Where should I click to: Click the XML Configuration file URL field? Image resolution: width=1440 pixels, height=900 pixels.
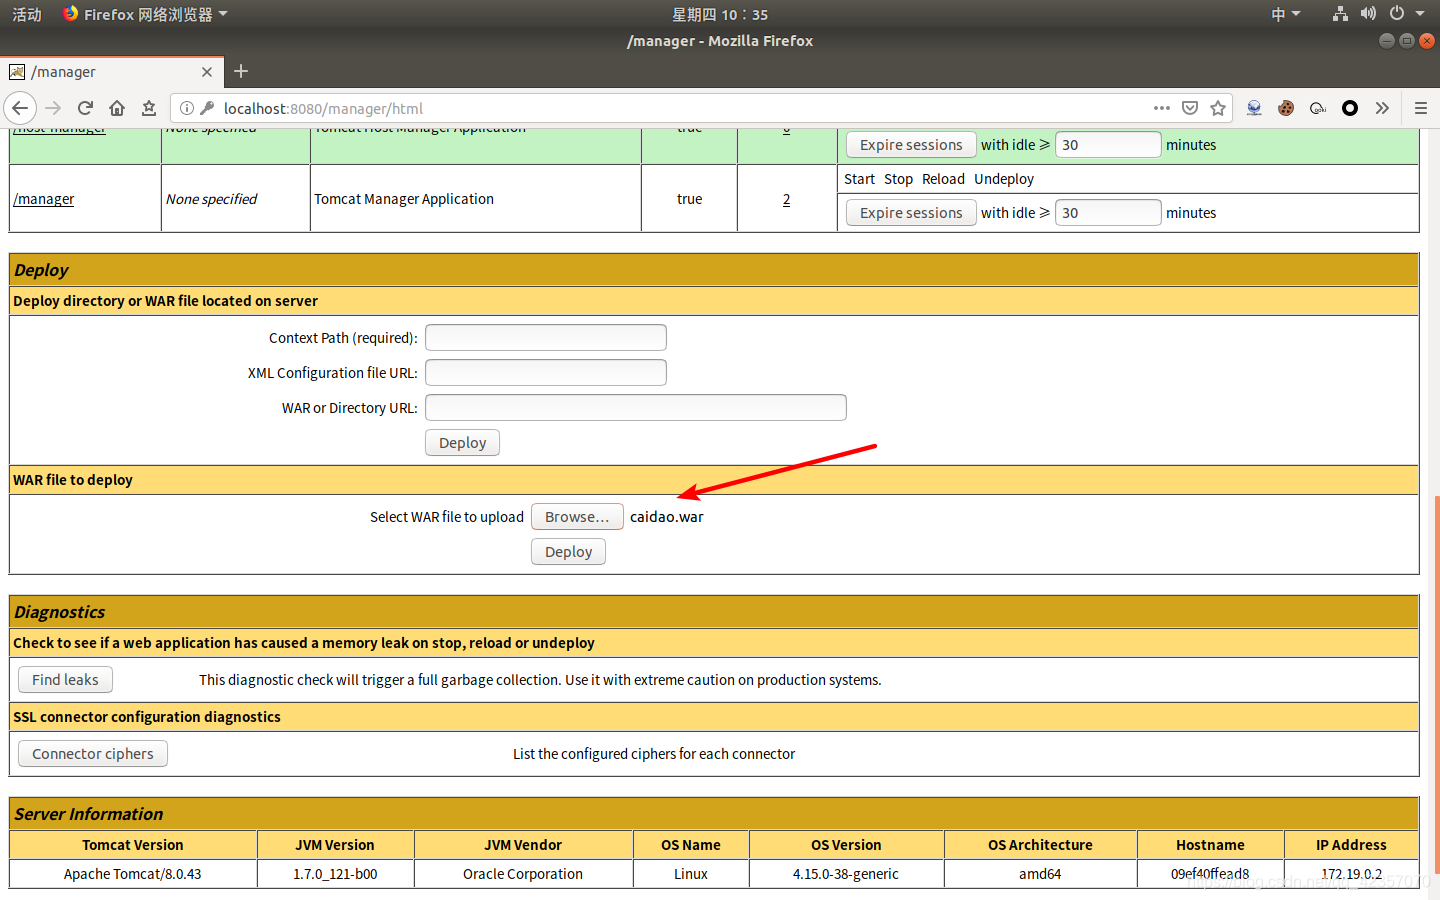coord(546,373)
